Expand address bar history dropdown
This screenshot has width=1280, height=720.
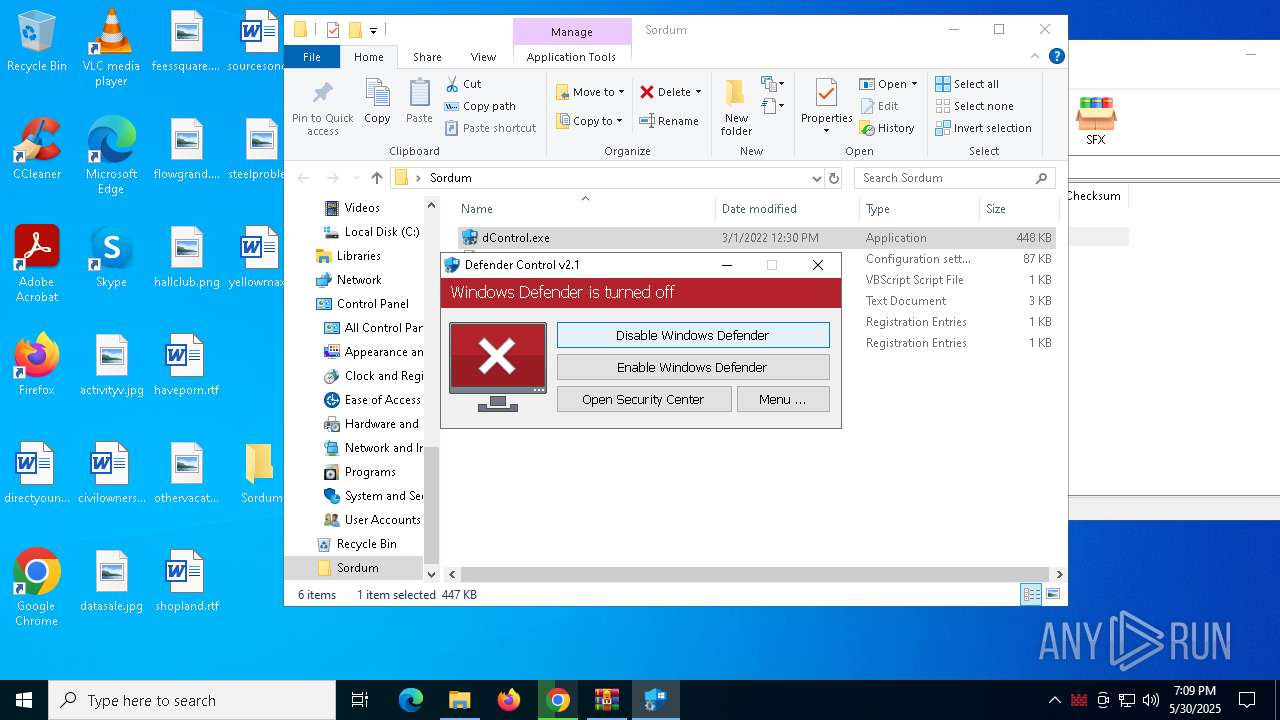point(816,178)
